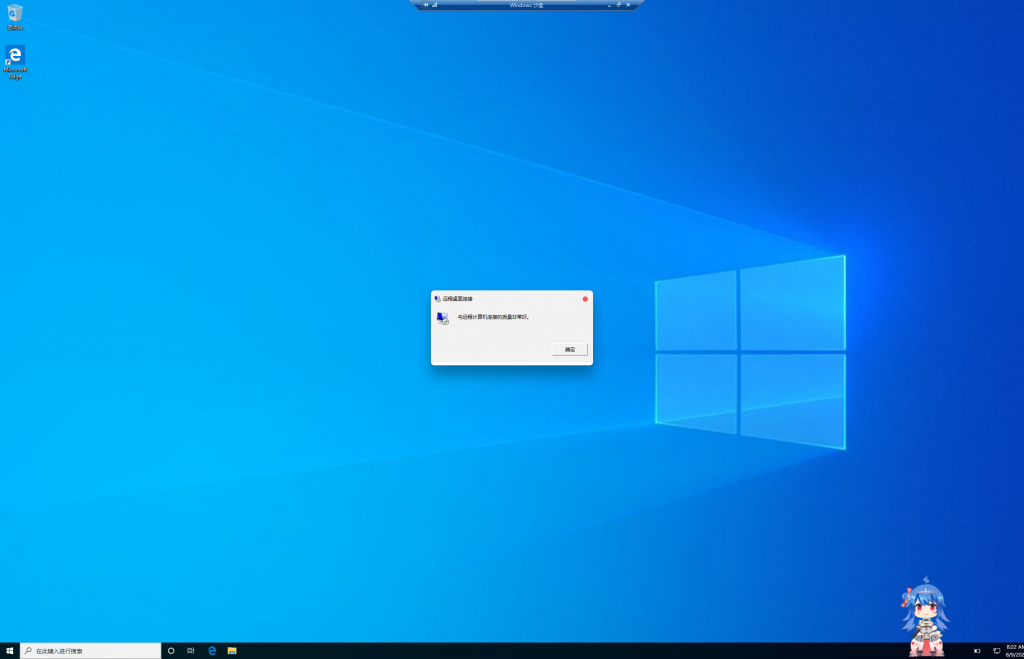Open Cortana from the taskbar
Screen dimensions: 1024x659
click(x=171, y=651)
